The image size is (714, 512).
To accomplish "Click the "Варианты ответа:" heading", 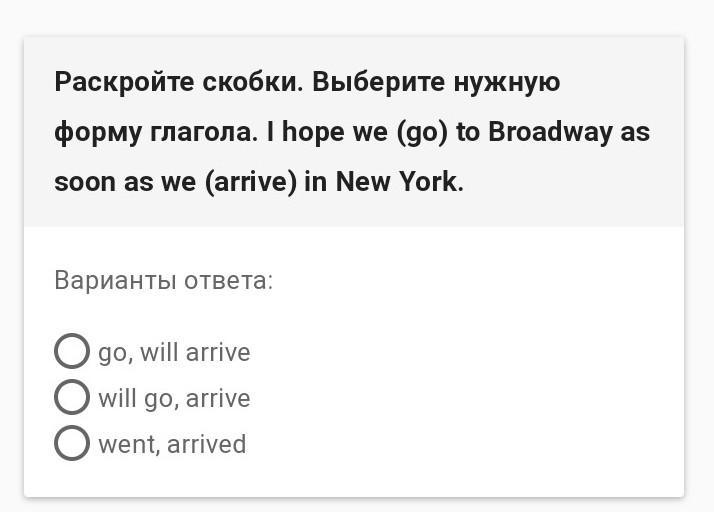I will tap(163, 280).
